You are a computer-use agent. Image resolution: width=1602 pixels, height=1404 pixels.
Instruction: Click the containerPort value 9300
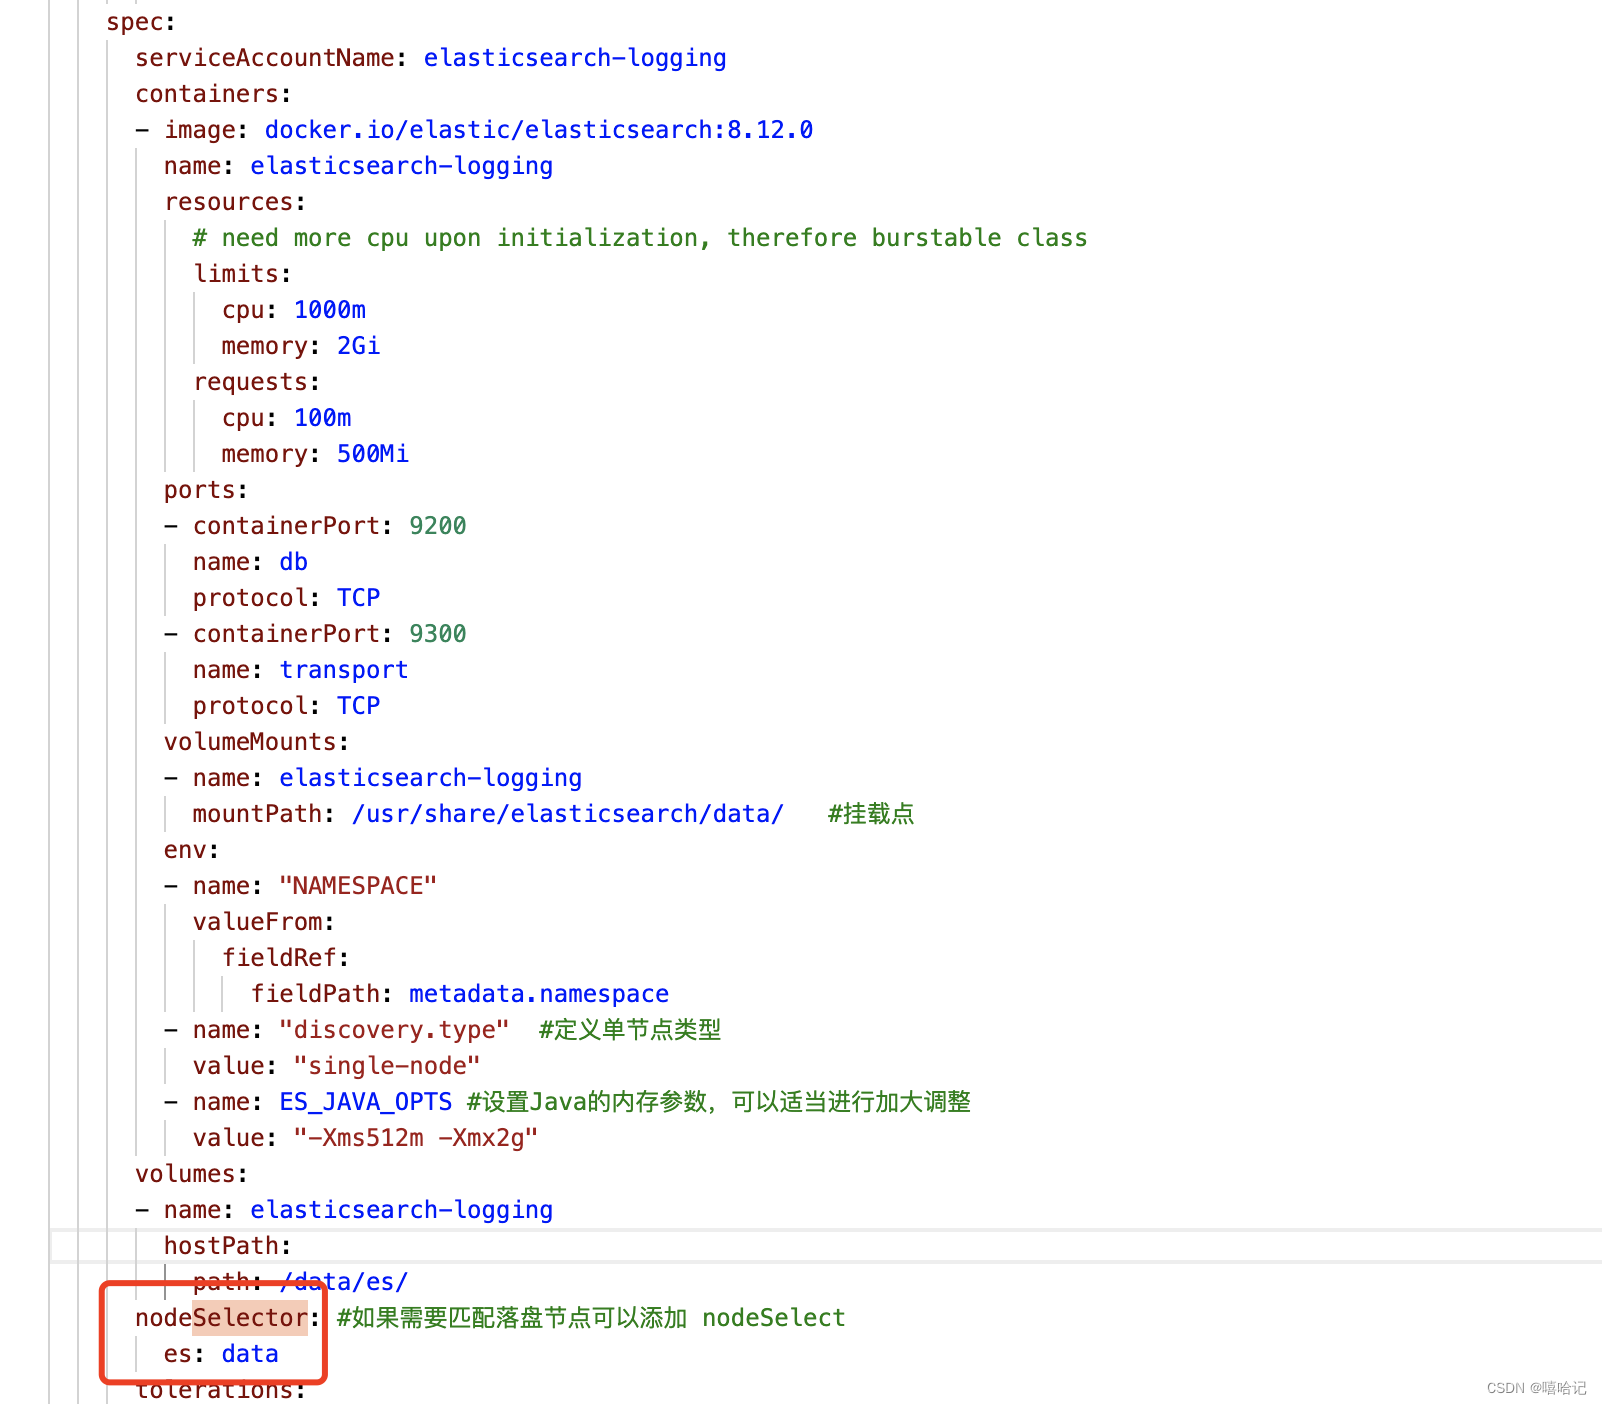438,634
